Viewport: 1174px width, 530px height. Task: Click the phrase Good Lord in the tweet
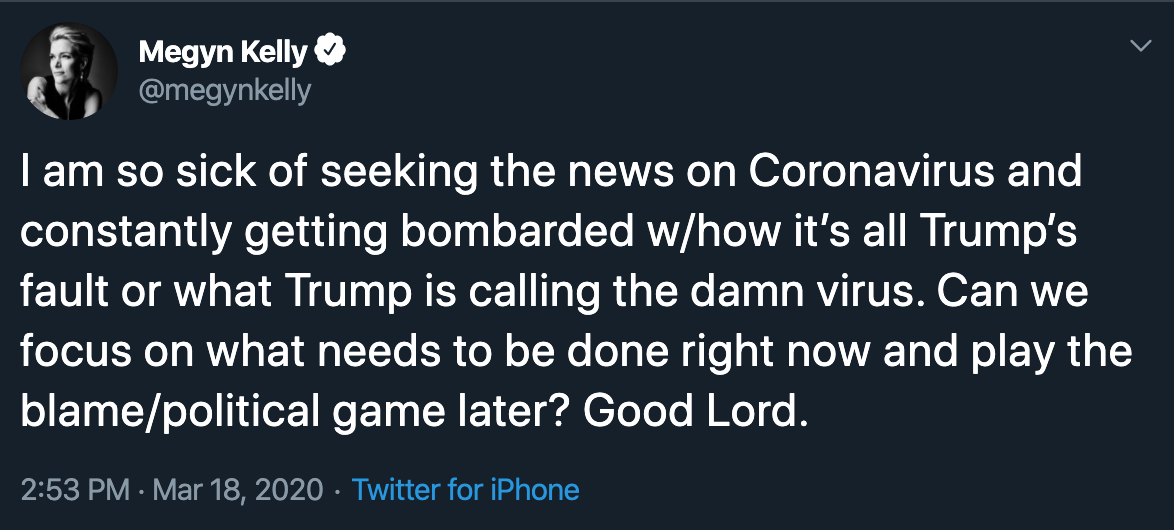[696, 412]
